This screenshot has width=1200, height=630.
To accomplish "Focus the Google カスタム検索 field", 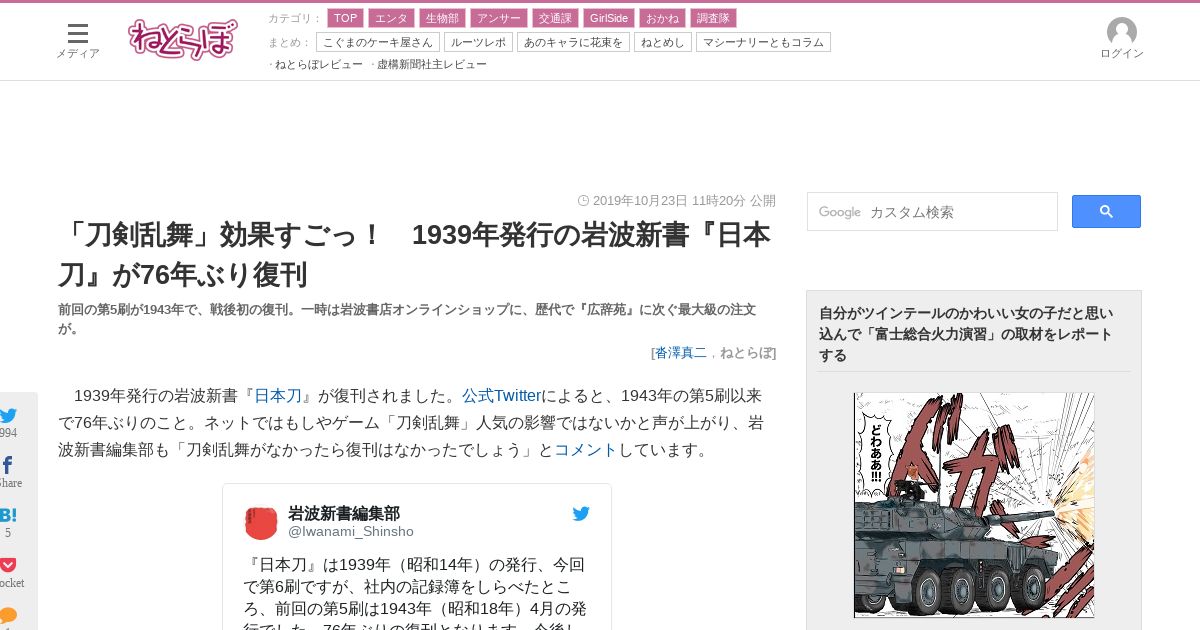I will [932, 212].
